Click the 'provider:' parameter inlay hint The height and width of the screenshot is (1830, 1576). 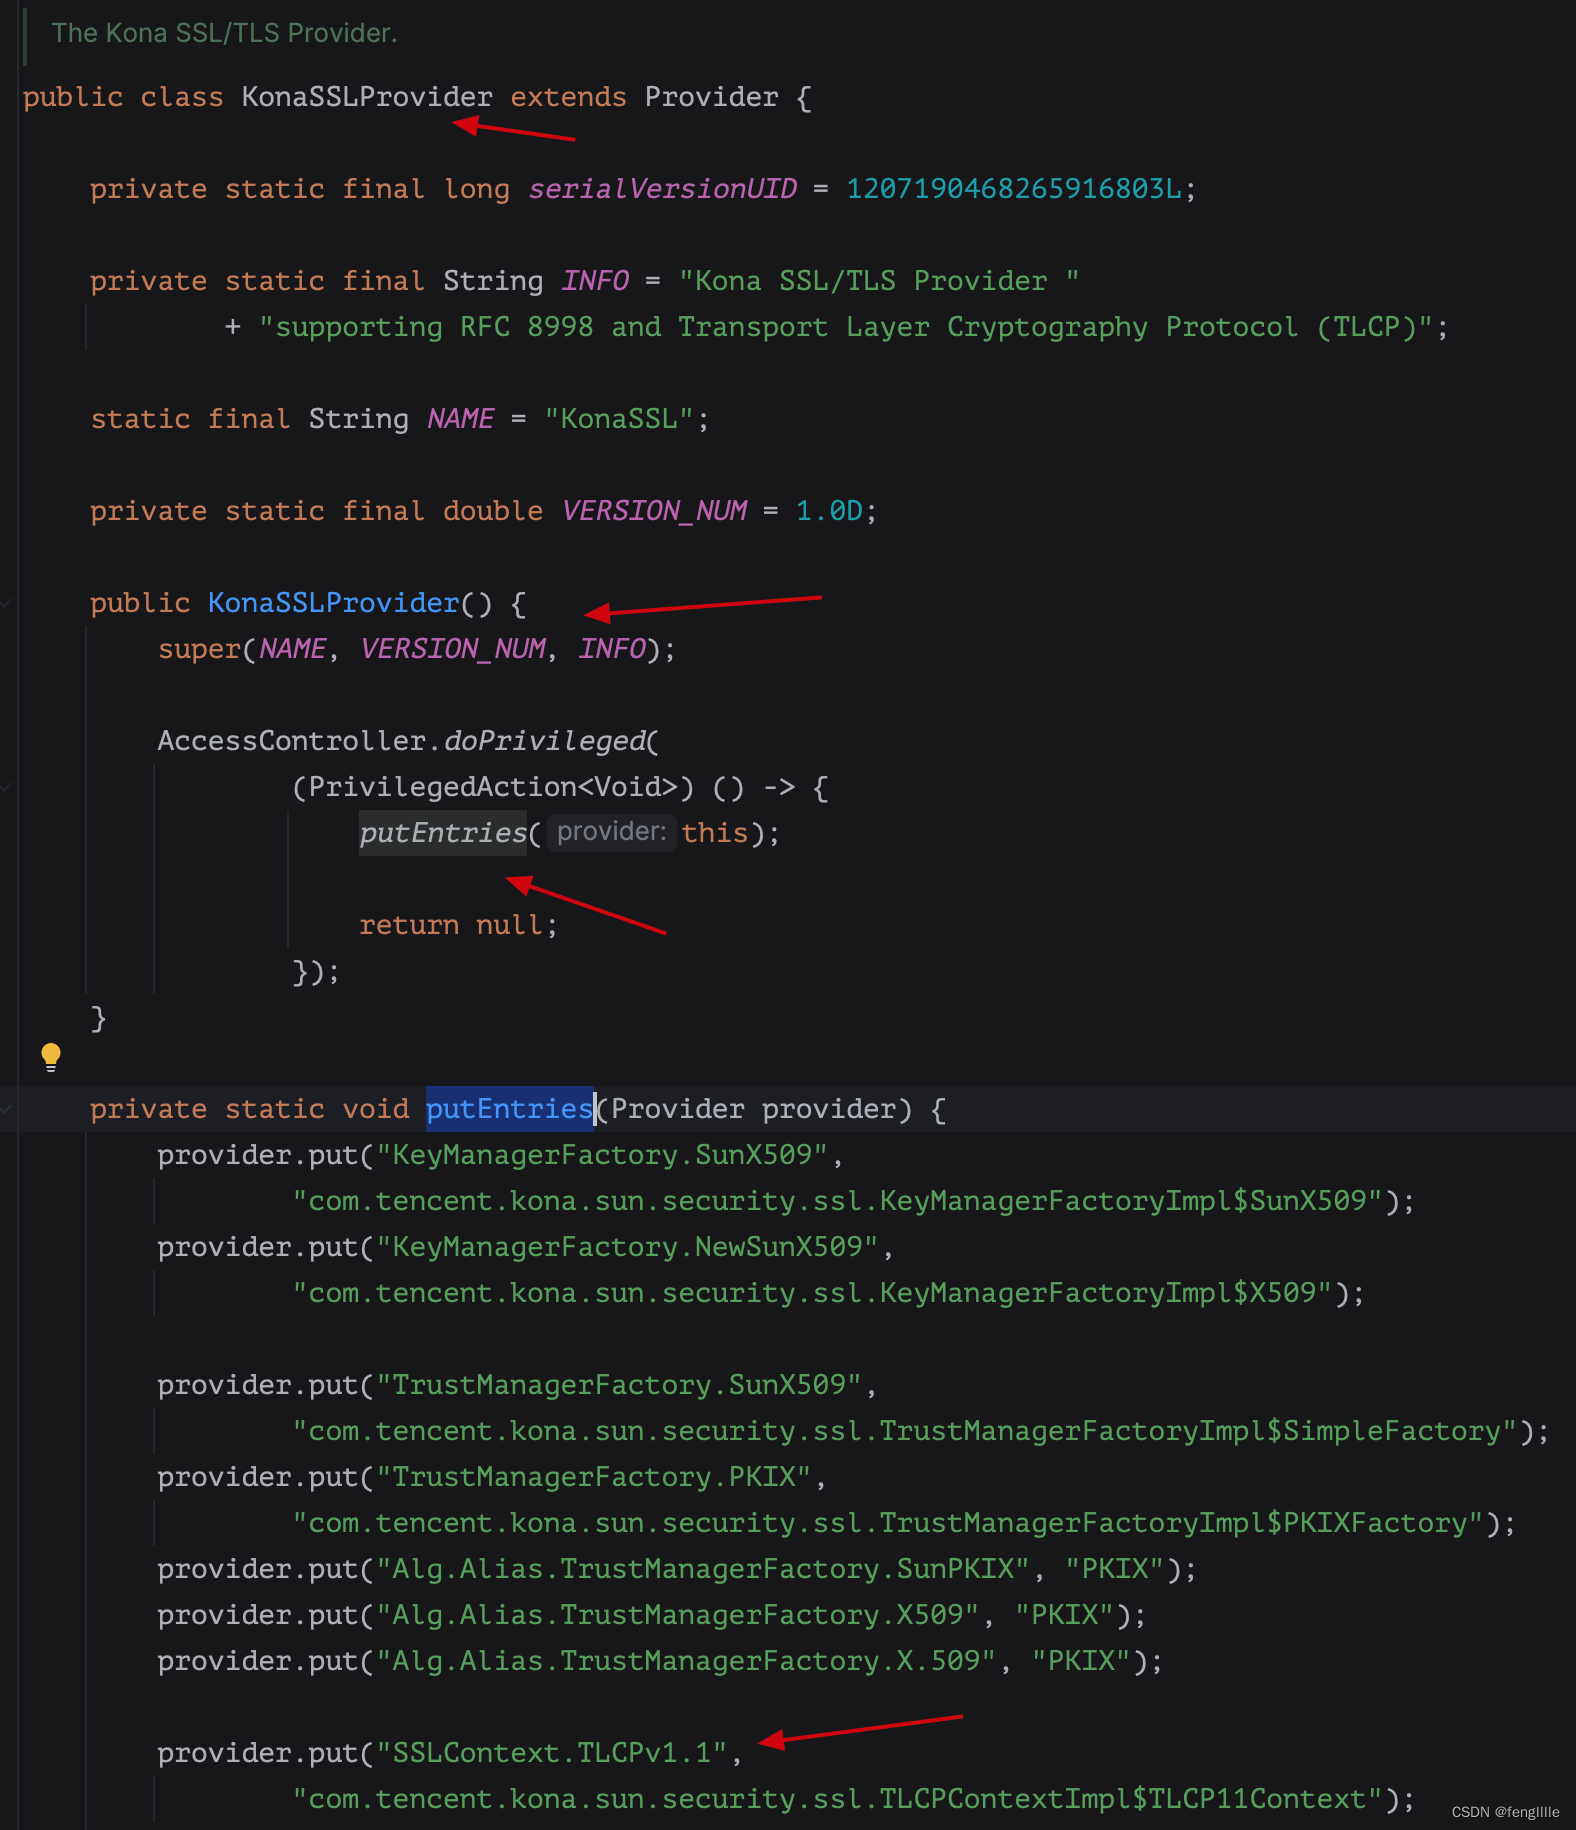coord(611,832)
